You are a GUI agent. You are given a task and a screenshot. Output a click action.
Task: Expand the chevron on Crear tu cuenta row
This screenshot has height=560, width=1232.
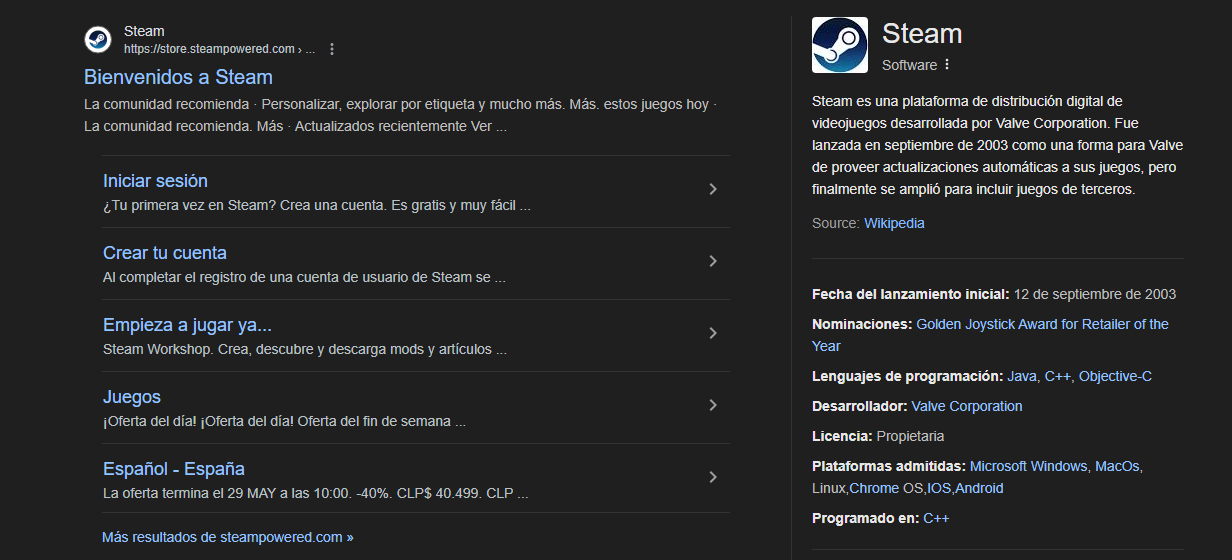(x=713, y=261)
